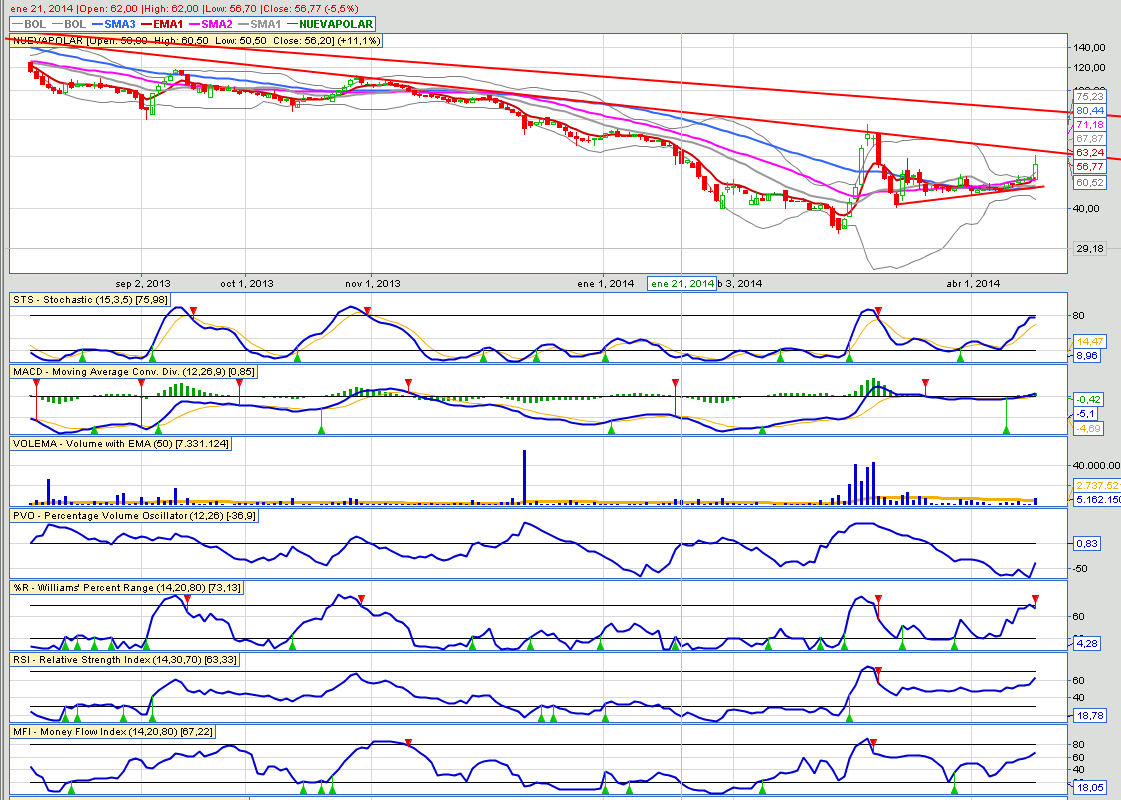Select the green buy marker on MACD near April 2014
Image resolution: width=1121 pixels, height=800 pixels.
1006,429
